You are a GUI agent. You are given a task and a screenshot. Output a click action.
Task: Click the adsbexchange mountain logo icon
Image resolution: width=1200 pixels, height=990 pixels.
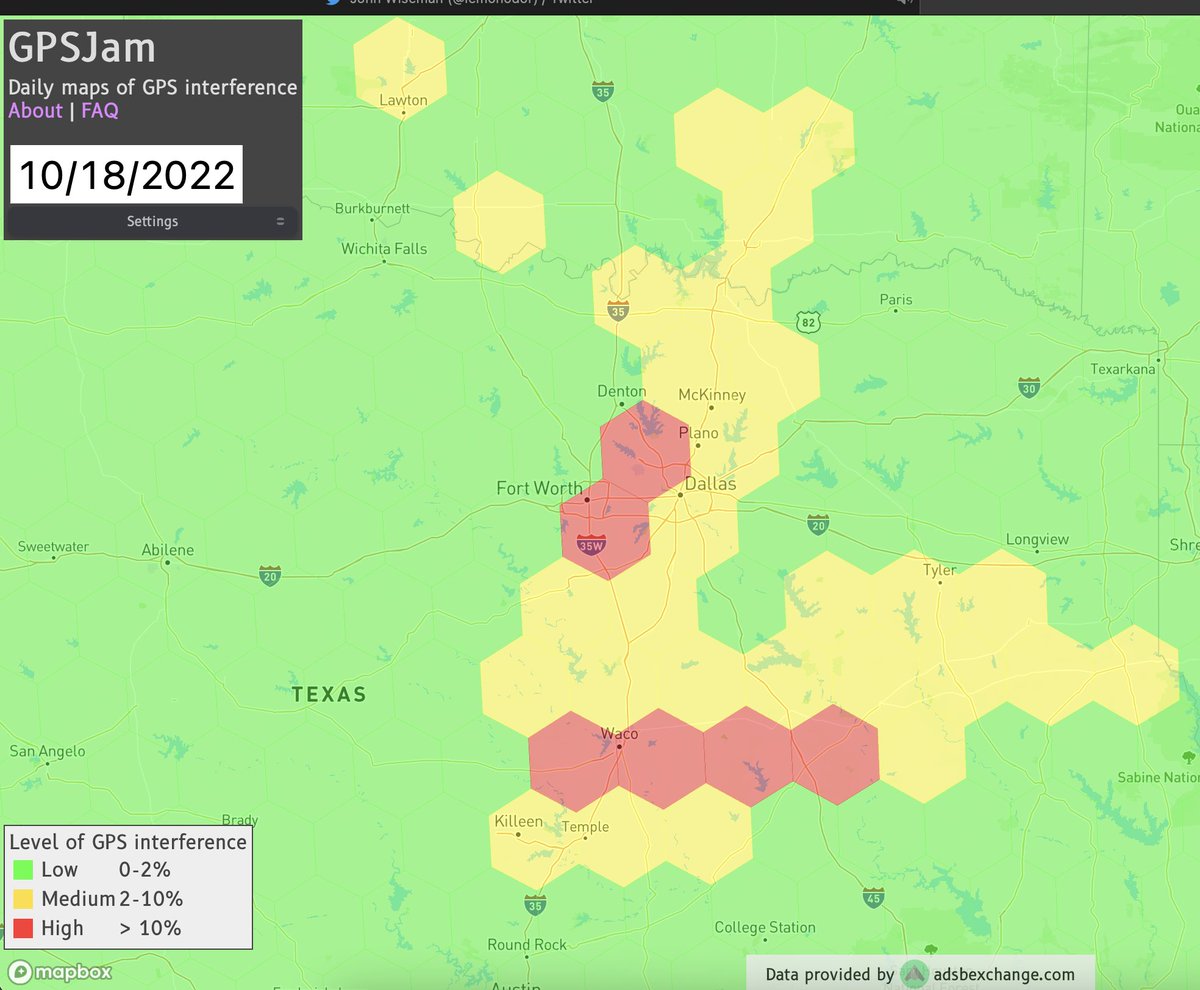(913, 974)
